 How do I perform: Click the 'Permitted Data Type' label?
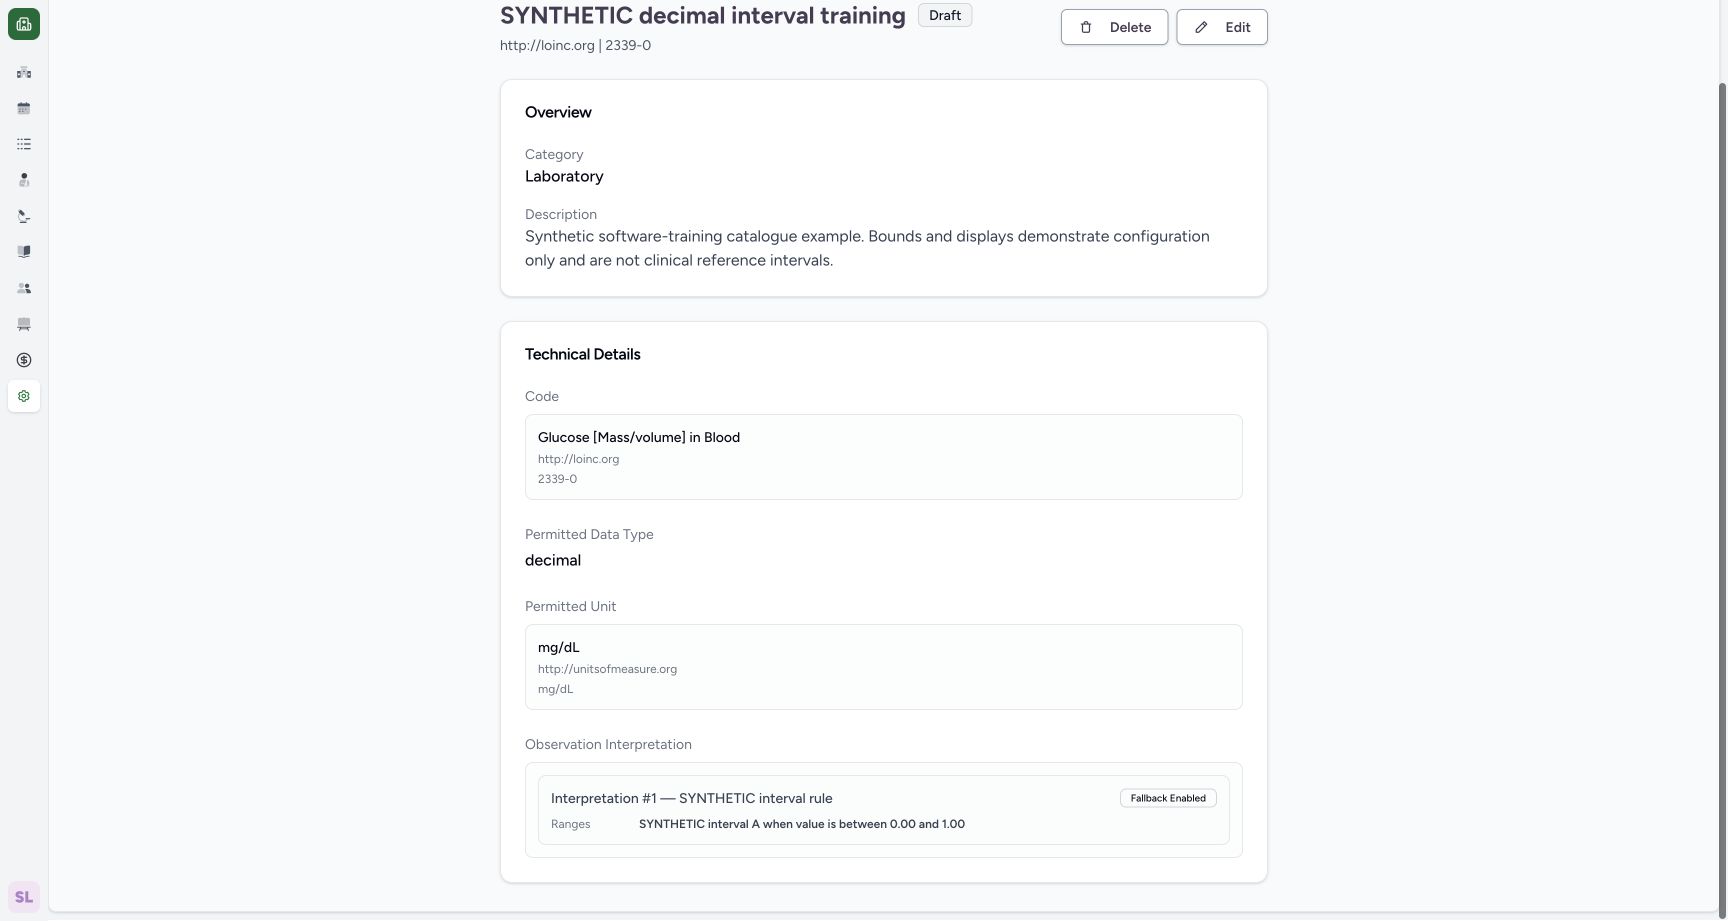[589, 534]
